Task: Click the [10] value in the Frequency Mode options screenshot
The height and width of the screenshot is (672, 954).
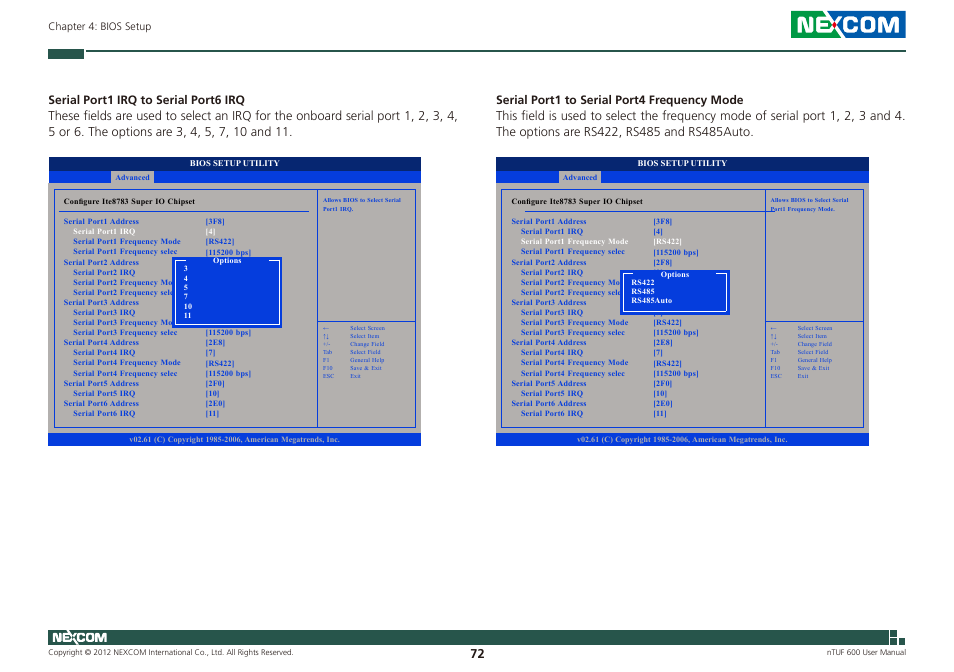Action: click(660, 393)
